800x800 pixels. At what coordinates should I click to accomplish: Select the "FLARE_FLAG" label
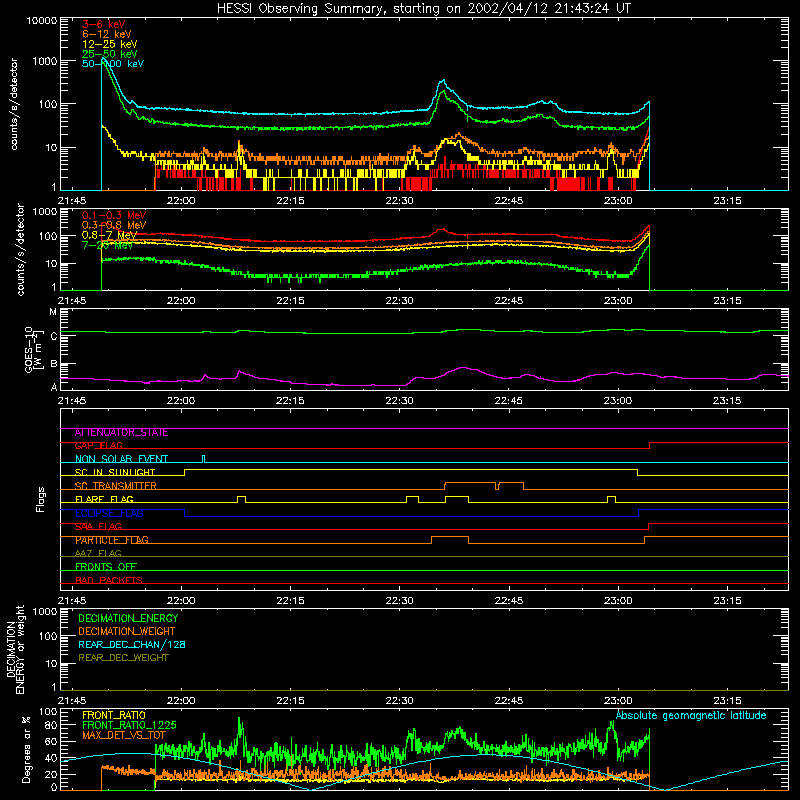[104, 499]
